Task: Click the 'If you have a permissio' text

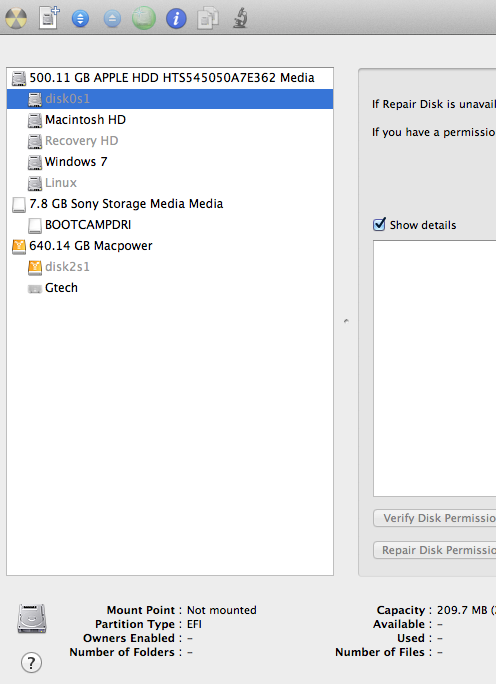Action: [434, 132]
